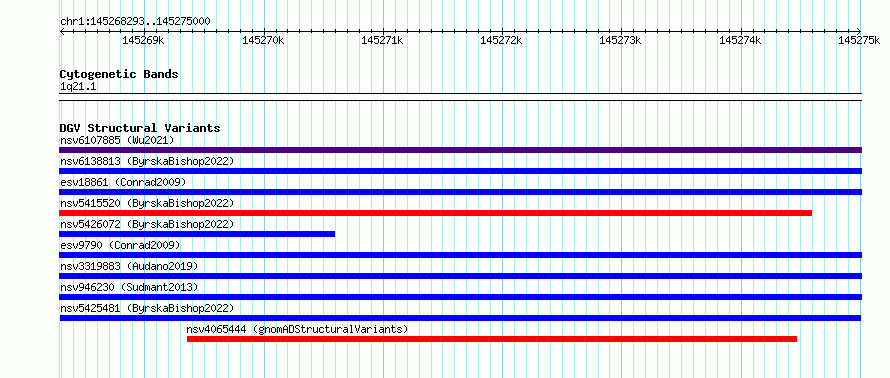Open the nsv6138813 (ByrskaBishop2022) label

point(147,161)
